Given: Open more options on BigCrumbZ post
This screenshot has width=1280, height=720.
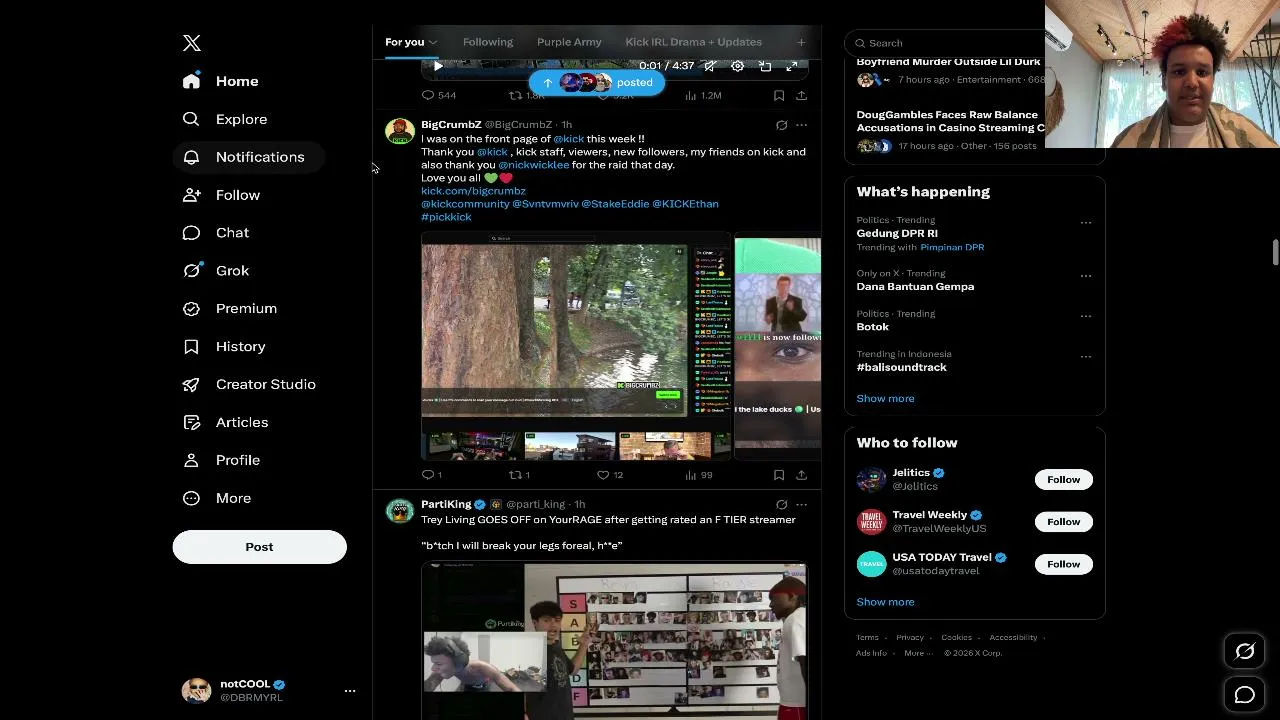Looking at the screenshot, I should click(801, 125).
